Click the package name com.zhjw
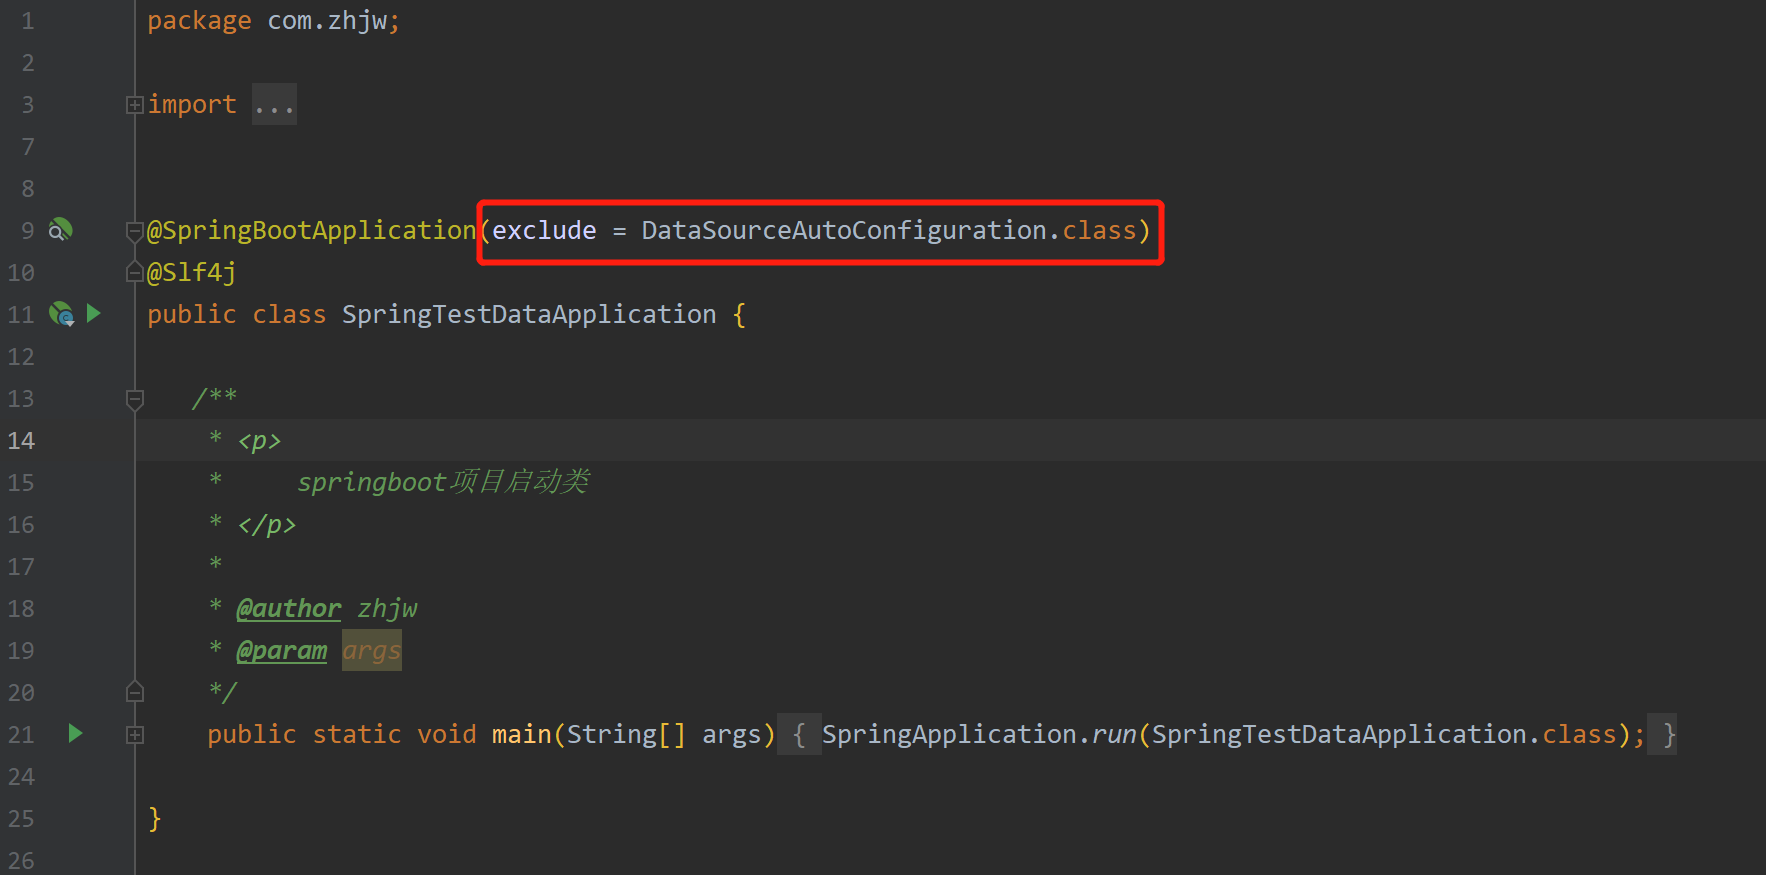This screenshot has height=875, width=1766. [x=327, y=21]
